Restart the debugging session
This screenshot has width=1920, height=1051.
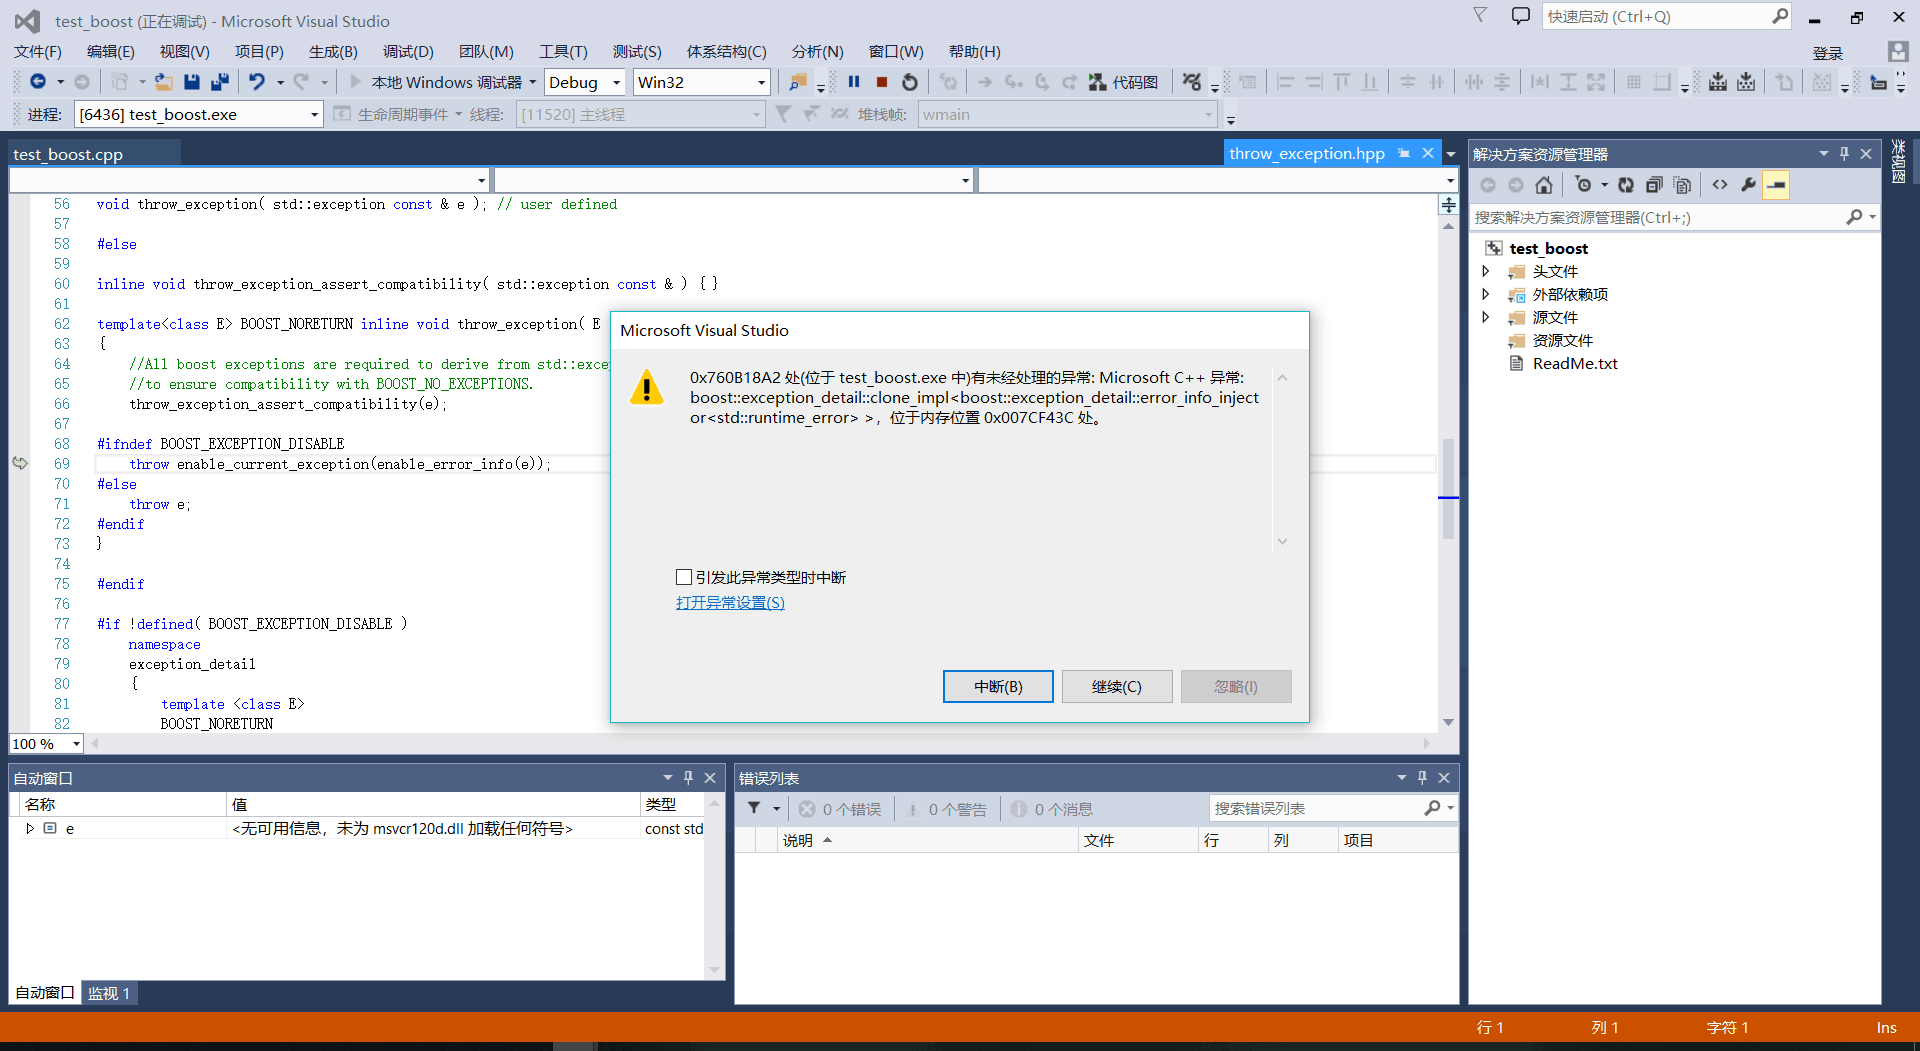click(910, 82)
